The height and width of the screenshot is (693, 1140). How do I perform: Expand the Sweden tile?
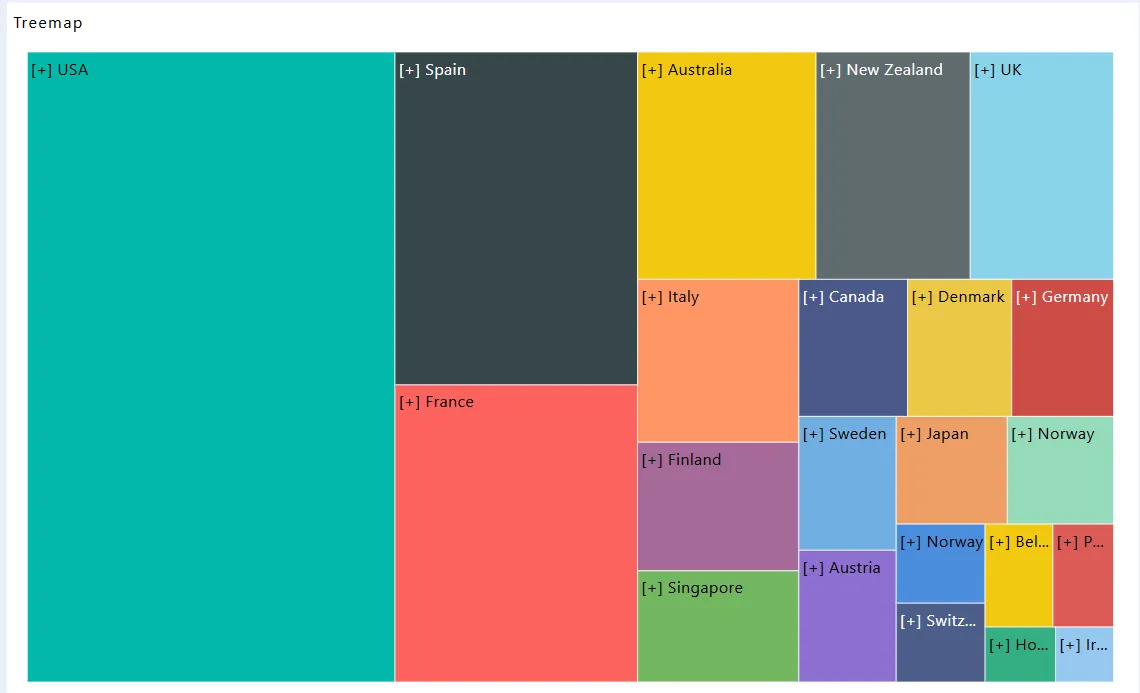tap(847, 483)
